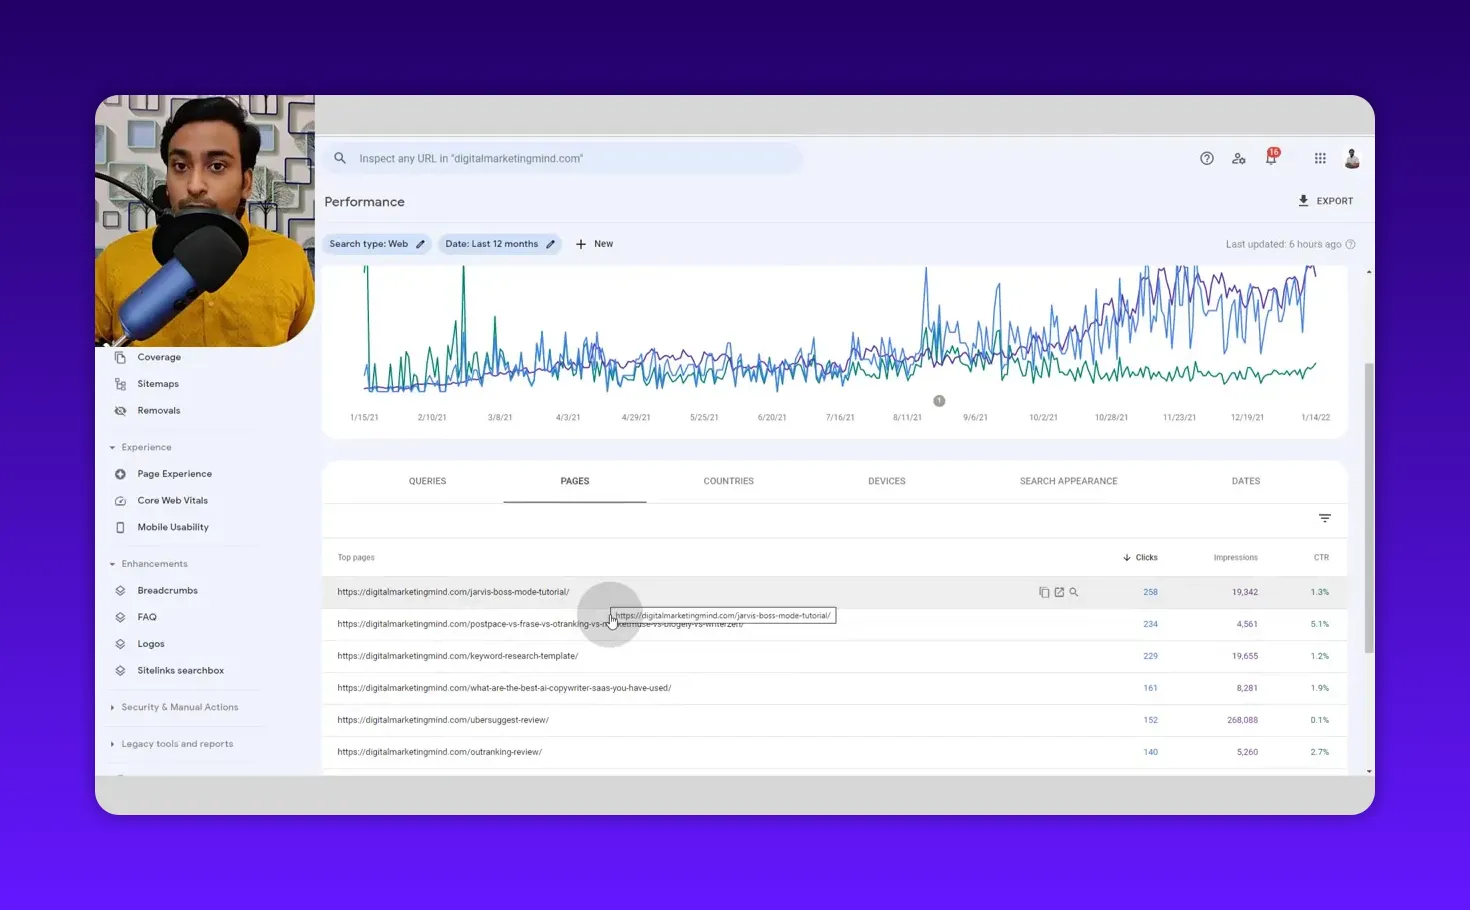Viewport: 1470px width, 910px height.
Task: Open the Help question mark icon
Action: [x=1206, y=158]
